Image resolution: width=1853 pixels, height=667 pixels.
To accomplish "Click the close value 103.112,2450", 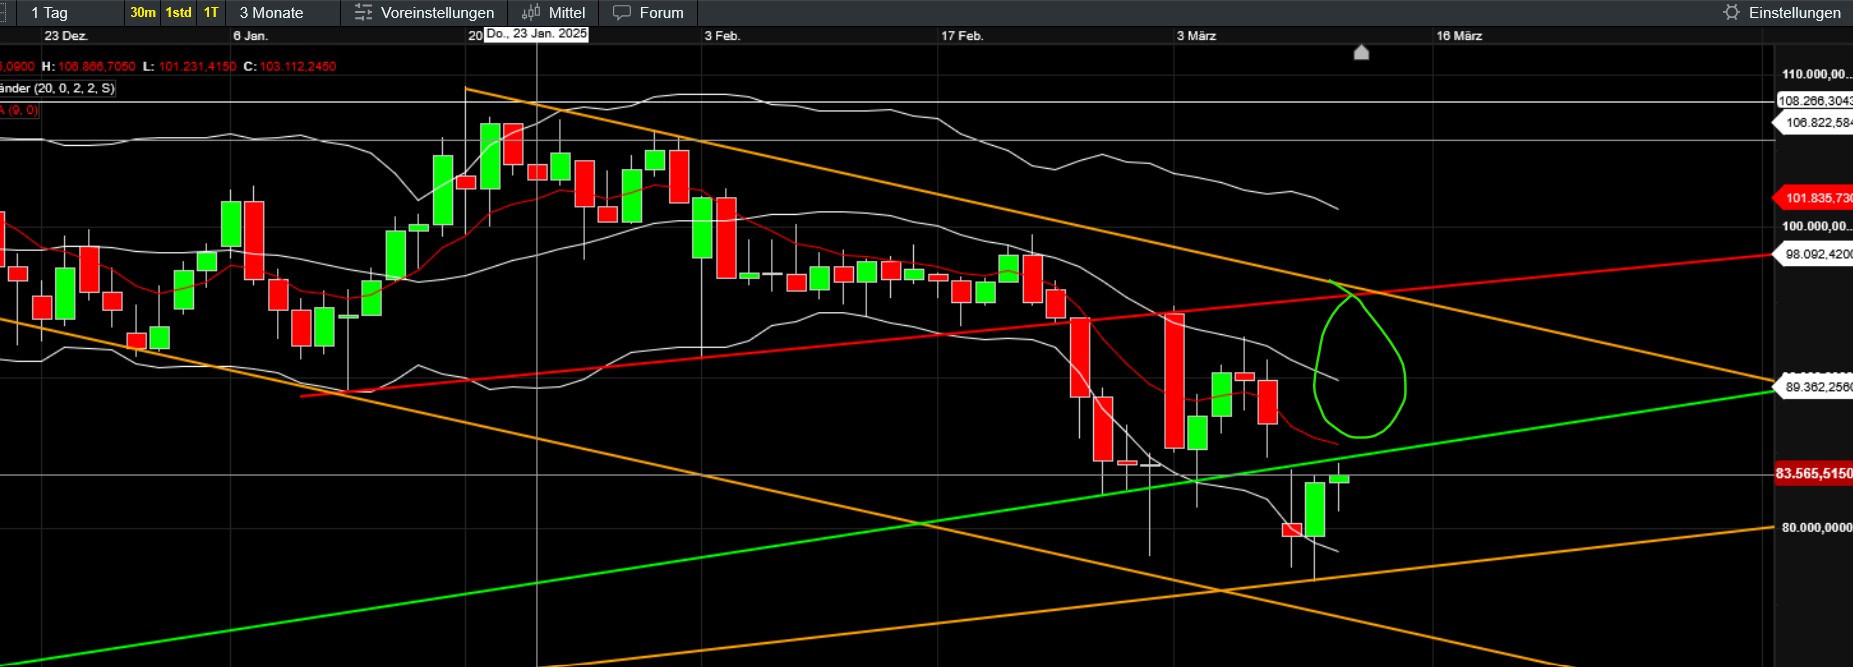I will point(298,66).
